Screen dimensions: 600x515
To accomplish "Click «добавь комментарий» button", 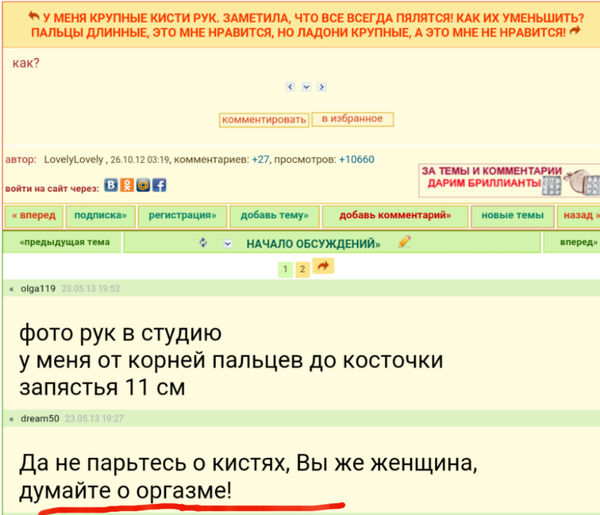I will [395, 215].
